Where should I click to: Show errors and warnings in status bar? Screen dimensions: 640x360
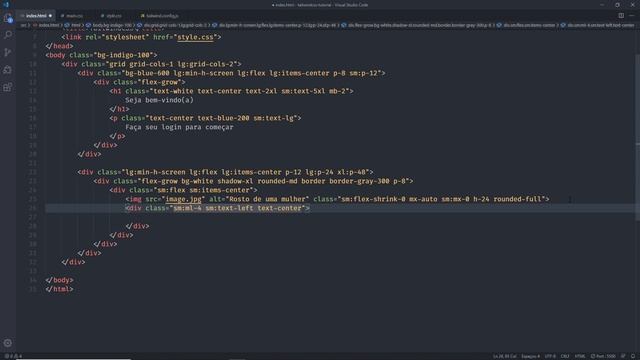(x=13, y=356)
